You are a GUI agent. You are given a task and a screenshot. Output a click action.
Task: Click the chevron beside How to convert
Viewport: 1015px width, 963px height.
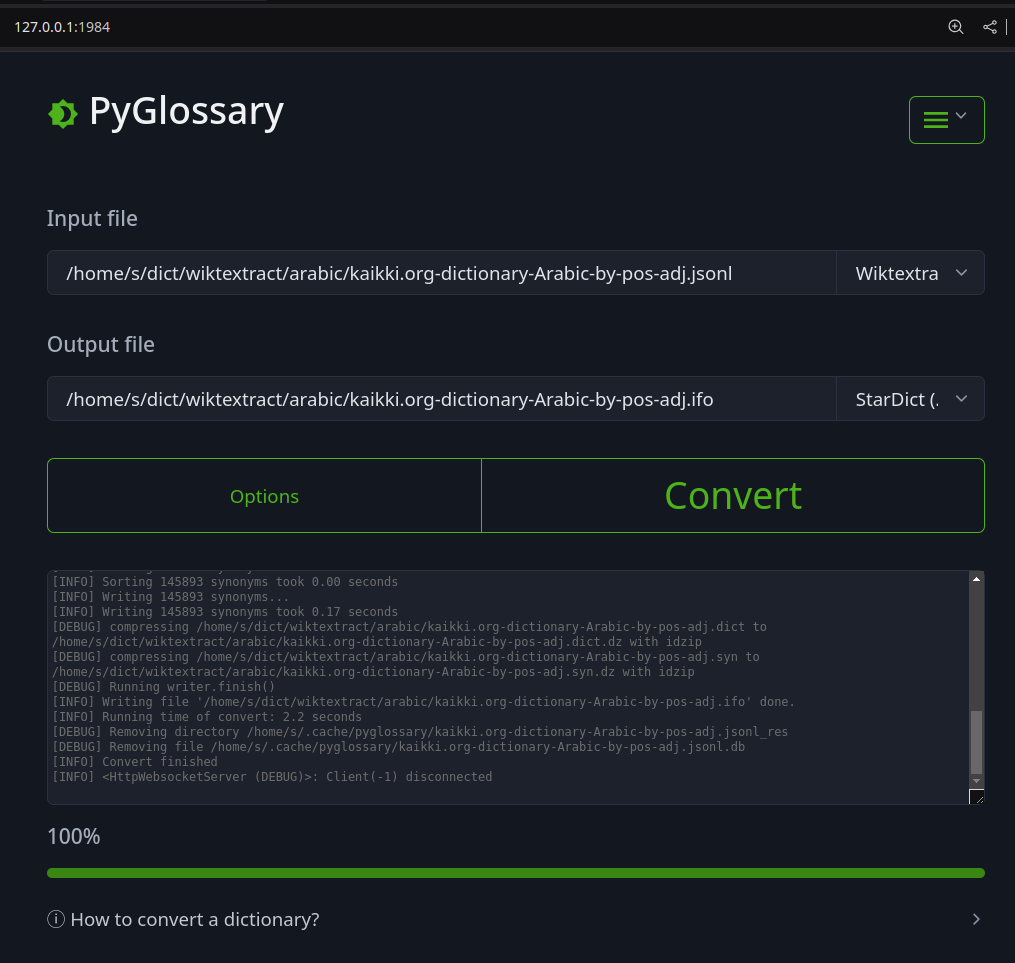(976, 919)
